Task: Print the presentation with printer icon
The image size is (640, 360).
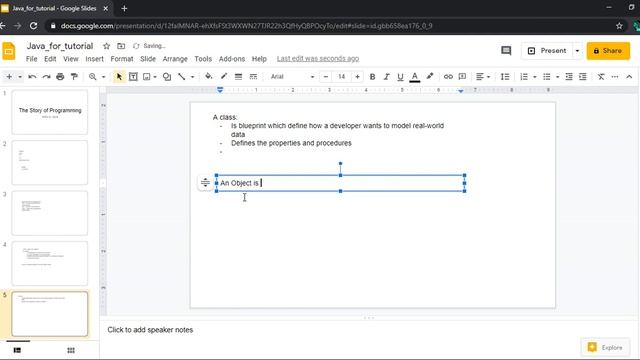Action: 60,77
